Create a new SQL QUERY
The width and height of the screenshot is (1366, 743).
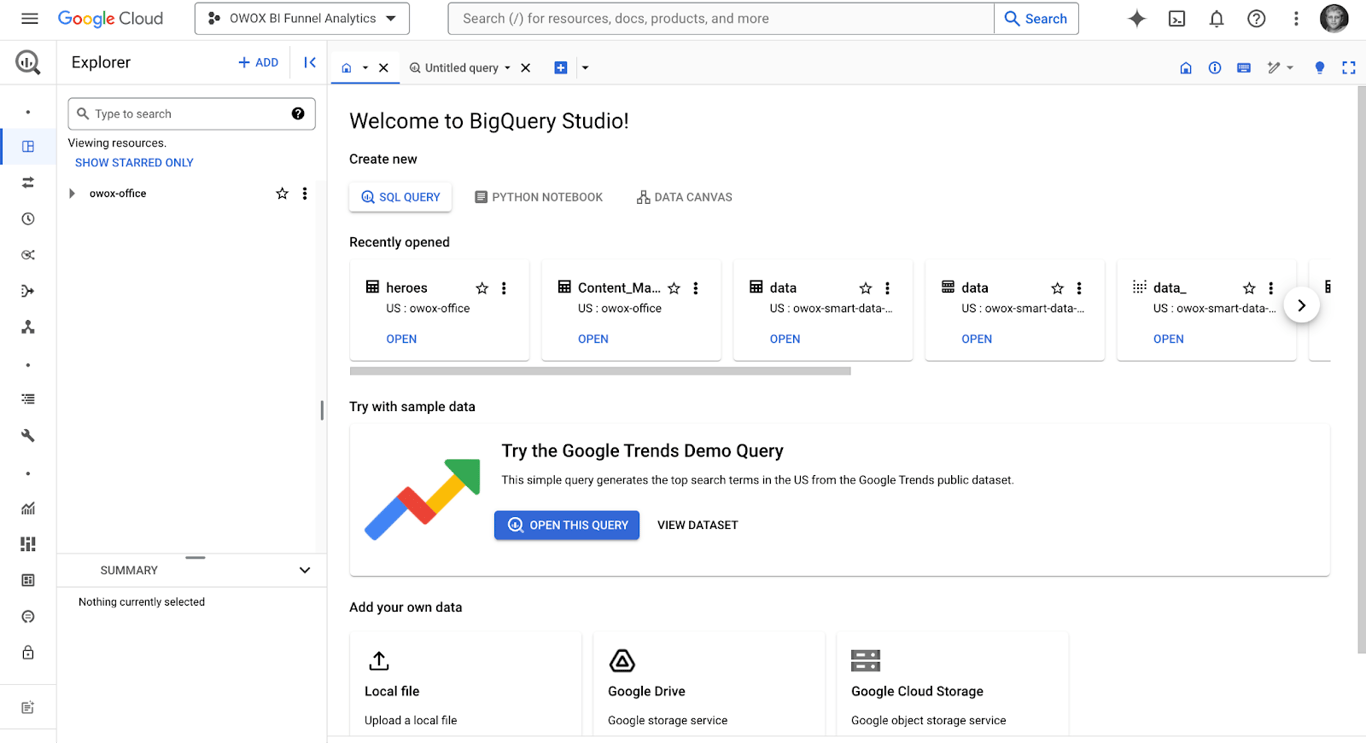coord(400,197)
